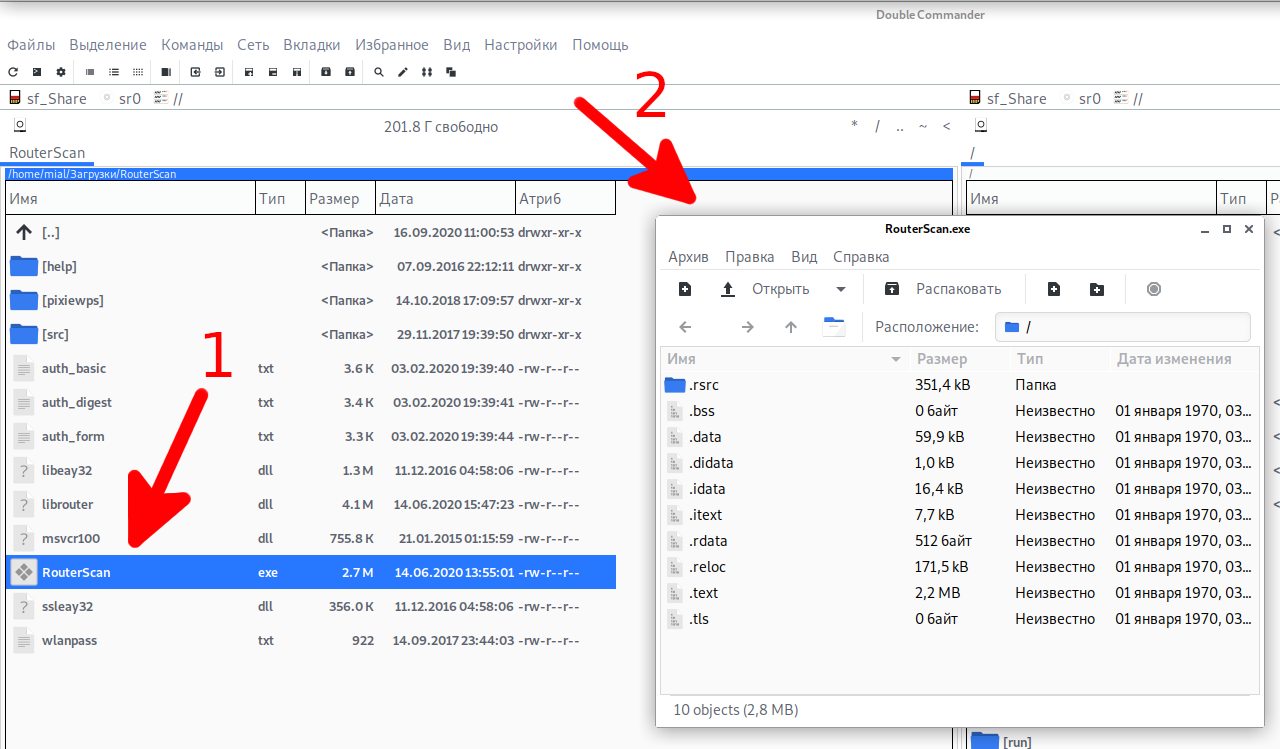Toggle the quick view panel icon
This screenshot has height=749, width=1280.
click(166, 72)
